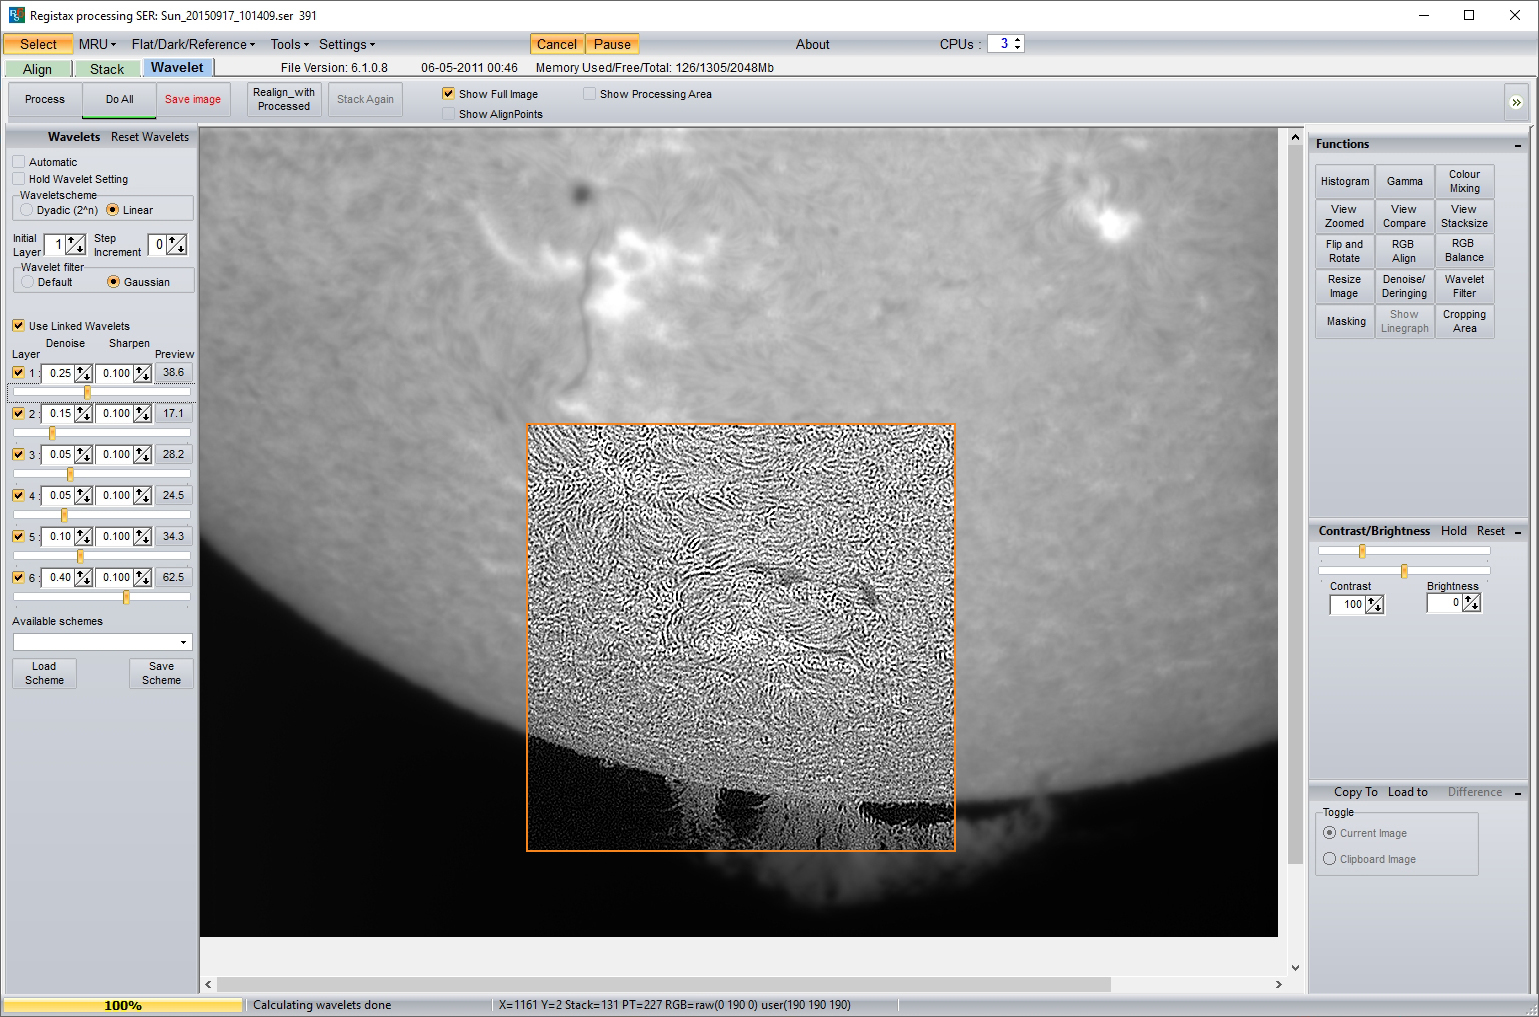
Task: Click Save image button
Action: point(193,99)
